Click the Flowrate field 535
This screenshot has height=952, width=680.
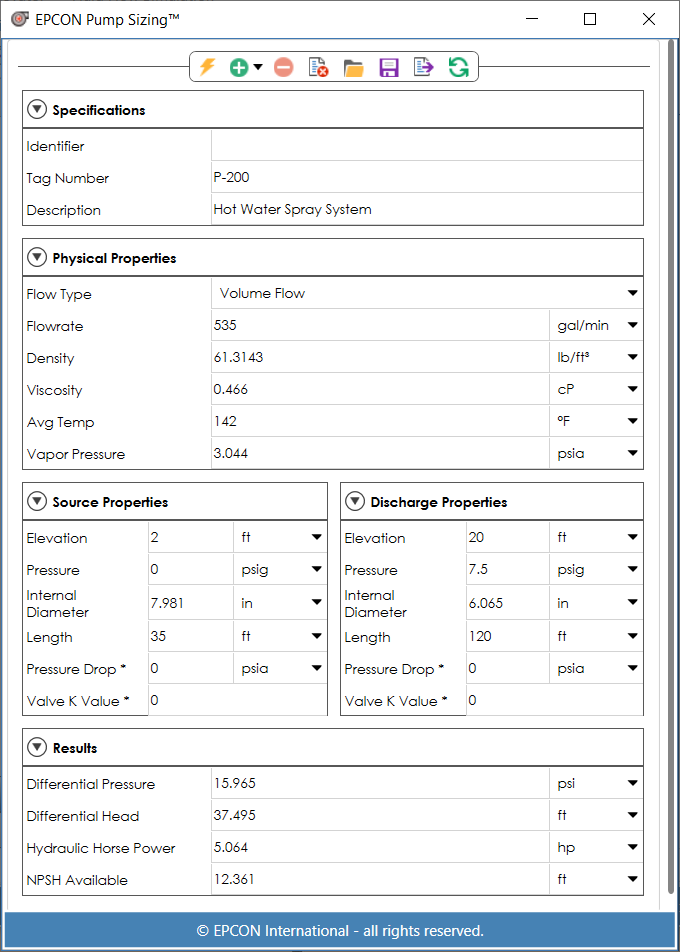pyautogui.click(x=380, y=325)
